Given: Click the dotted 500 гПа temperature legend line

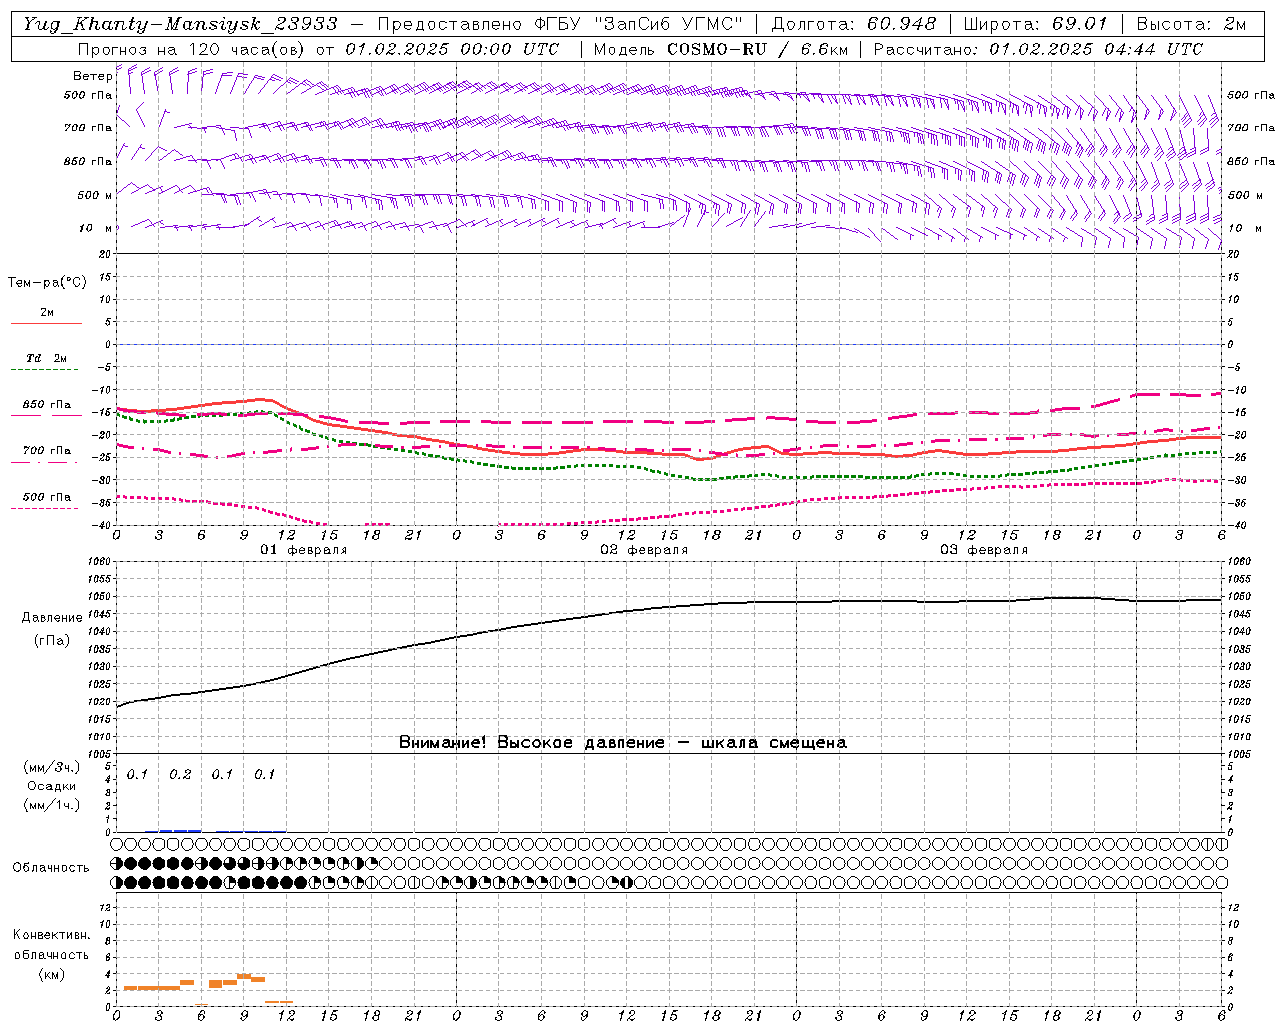Looking at the screenshot, I should (44, 508).
